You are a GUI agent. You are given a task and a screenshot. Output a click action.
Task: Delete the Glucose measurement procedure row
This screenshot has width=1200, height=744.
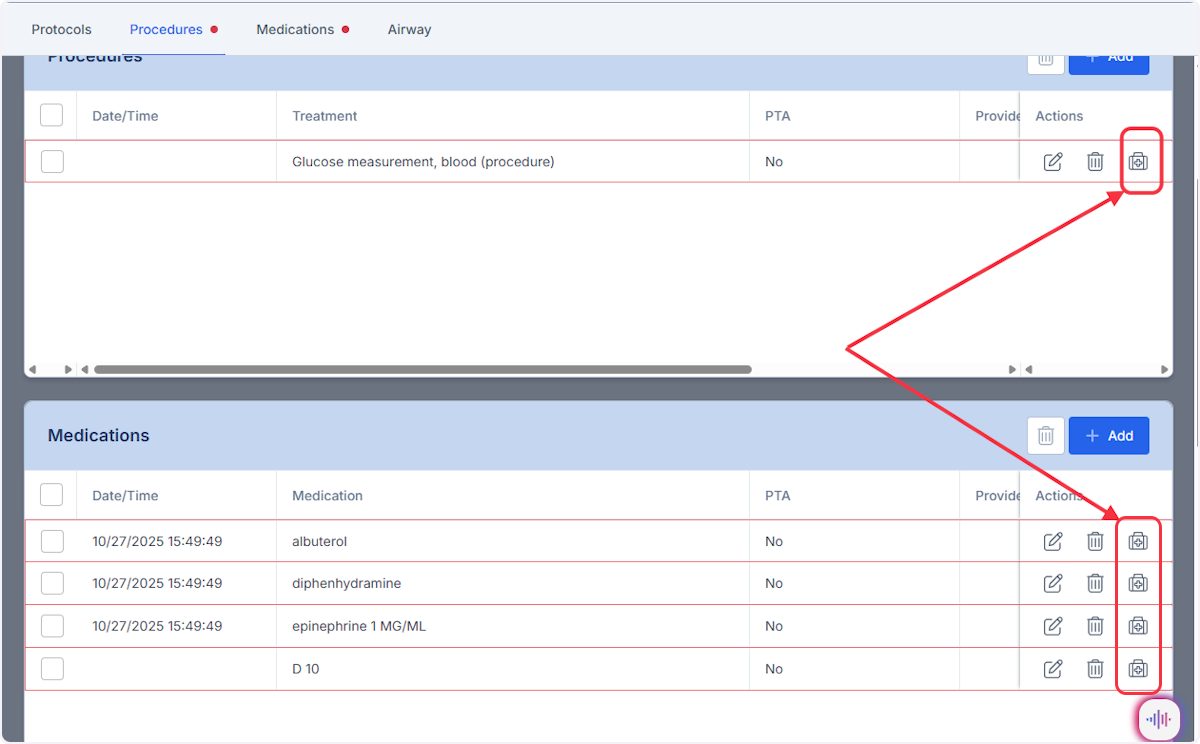pos(1095,162)
